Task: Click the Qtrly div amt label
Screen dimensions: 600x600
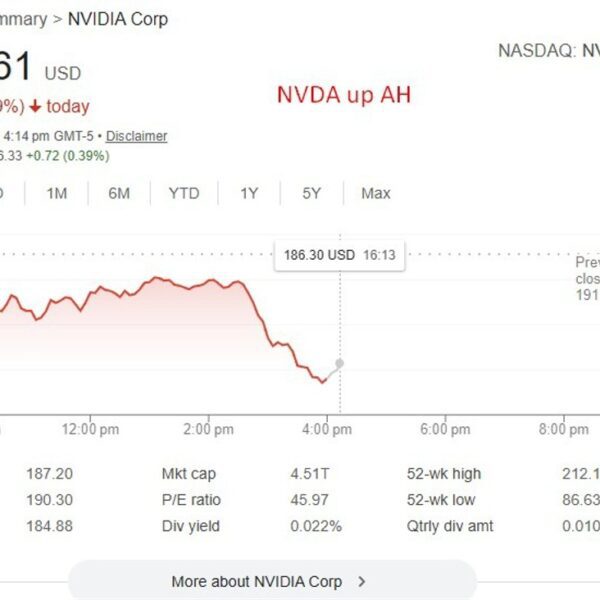Action: tap(449, 526)
